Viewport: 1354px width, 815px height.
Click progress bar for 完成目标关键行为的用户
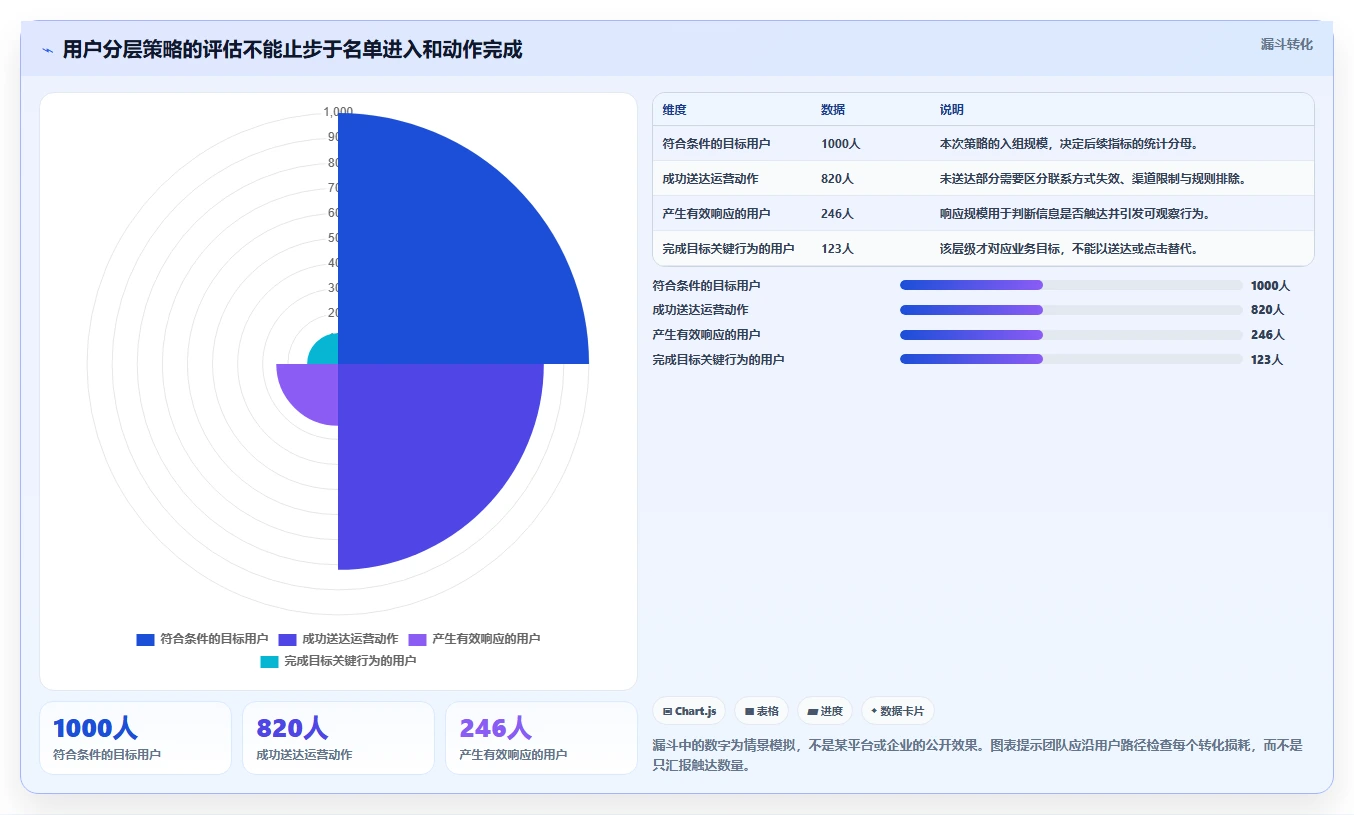click(x=1071, y=359)
